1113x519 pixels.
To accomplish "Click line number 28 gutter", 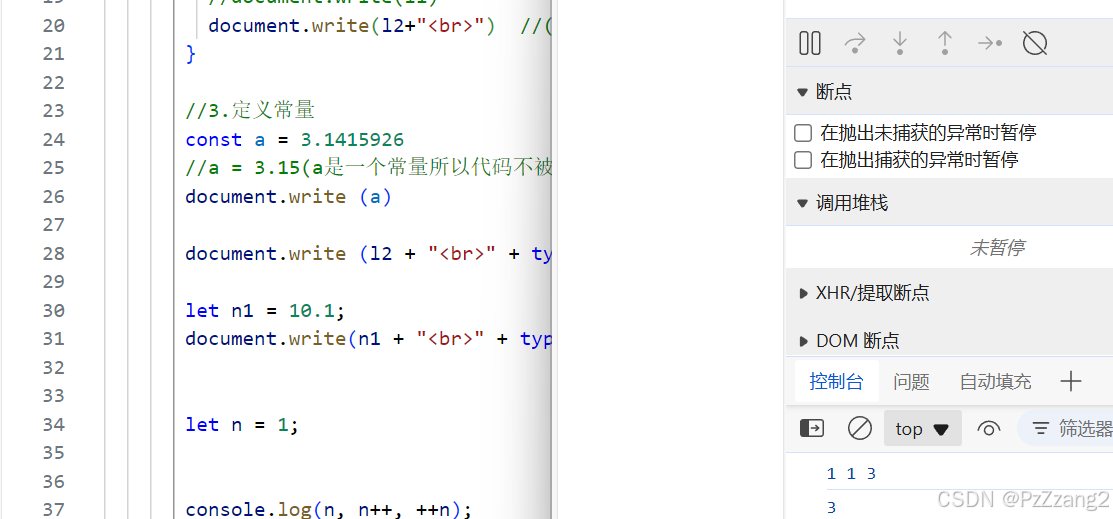I will pyautogui.click(x=54, y=253).
